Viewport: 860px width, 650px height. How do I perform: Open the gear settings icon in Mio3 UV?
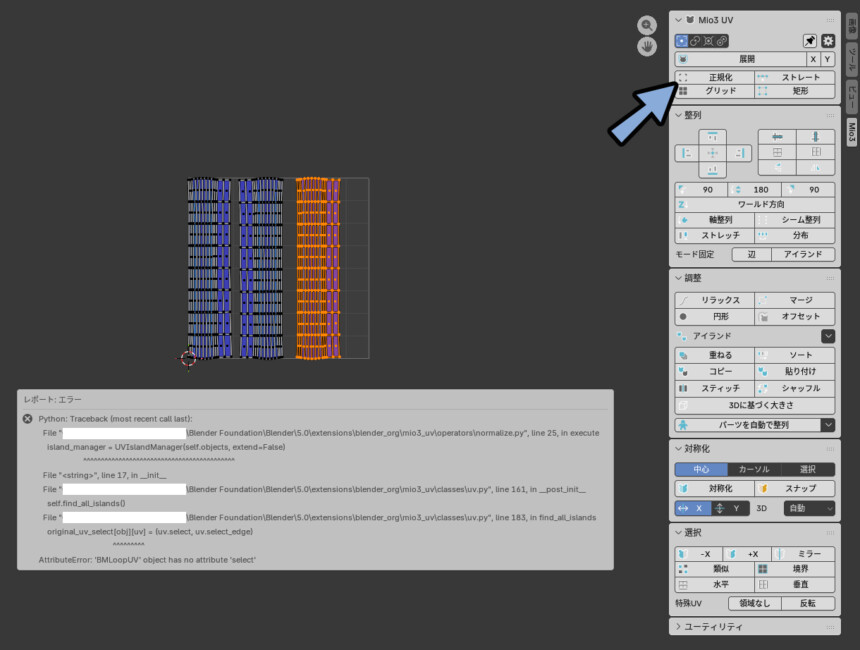(828, 40)
